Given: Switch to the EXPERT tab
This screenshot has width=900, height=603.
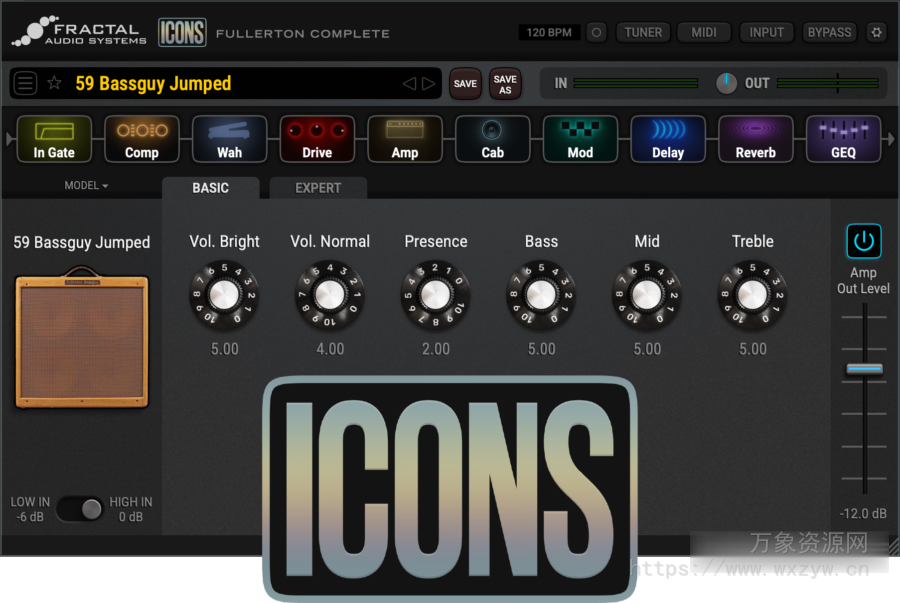Looking at the screenshot, I should [318, 188].
